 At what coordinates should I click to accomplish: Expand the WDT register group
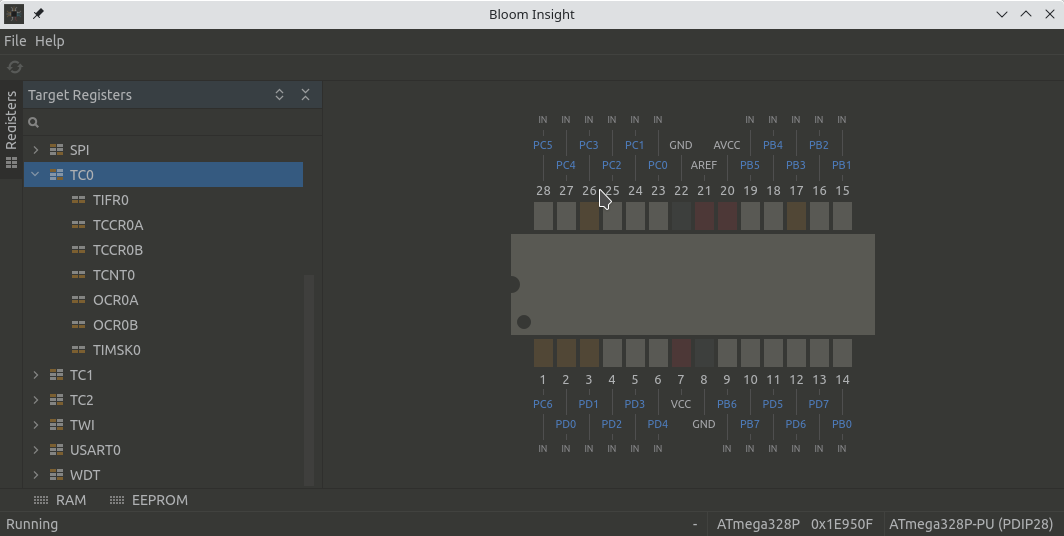(x=36, y=475)
